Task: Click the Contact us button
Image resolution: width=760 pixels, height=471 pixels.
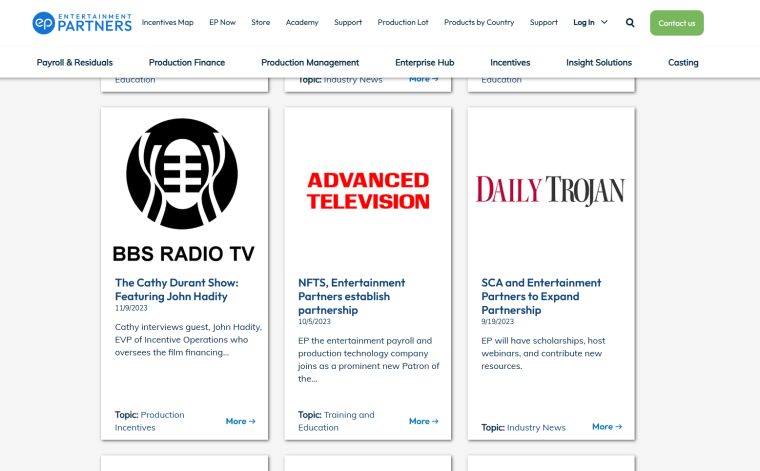Action: [x=677, y=23]
